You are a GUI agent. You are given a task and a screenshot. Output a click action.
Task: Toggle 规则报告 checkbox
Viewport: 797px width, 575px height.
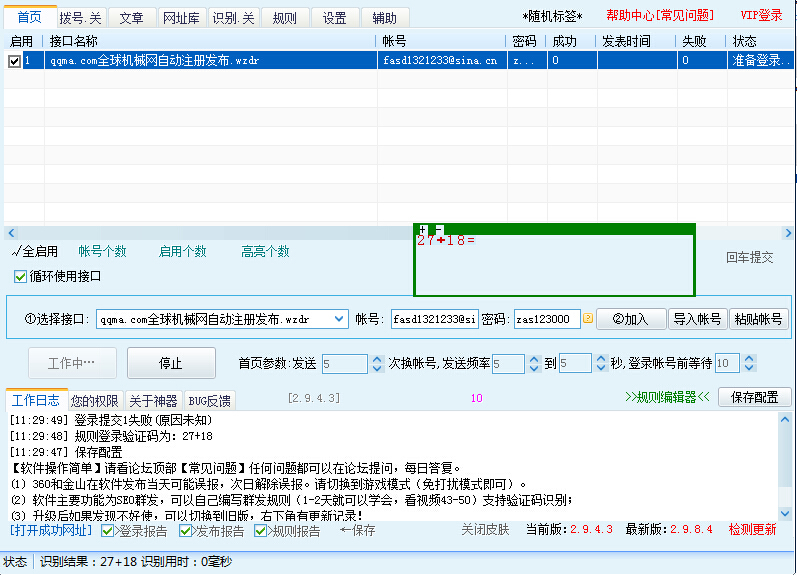point(260,531)
